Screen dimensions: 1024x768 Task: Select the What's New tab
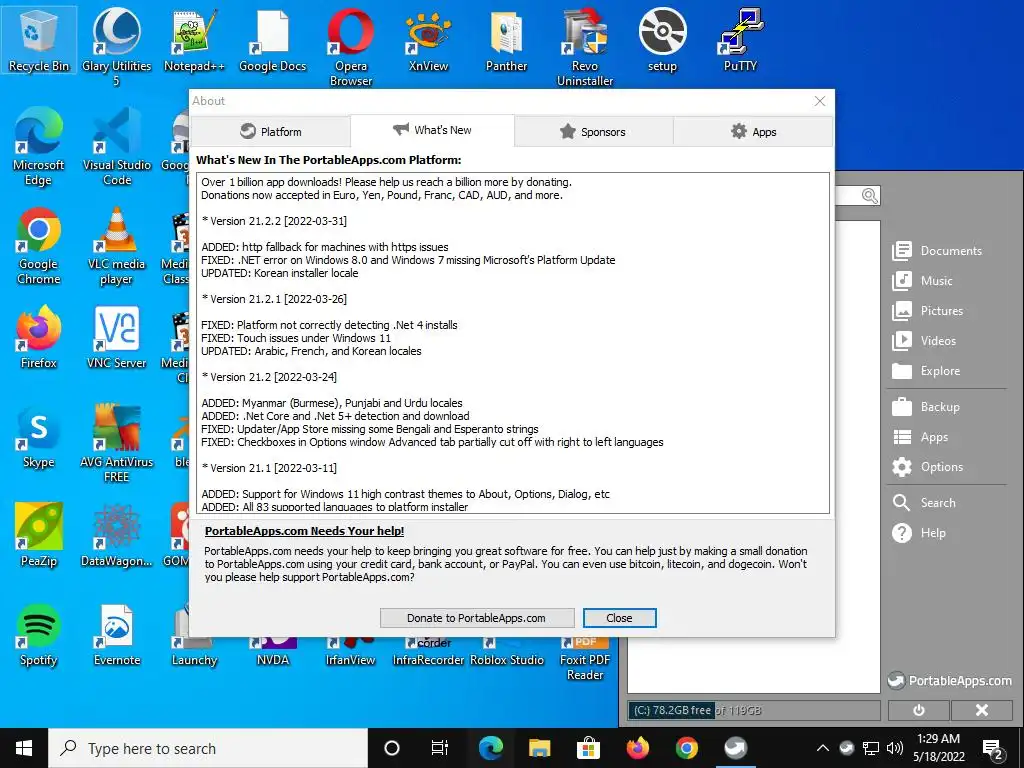pyautogui.click(x=432, y=130)
